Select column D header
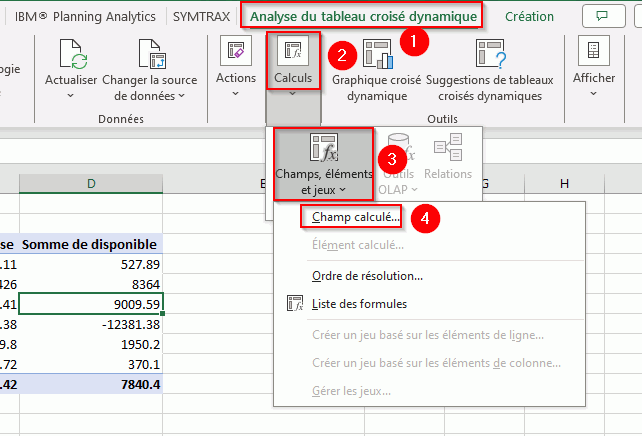This screenshot has width=642, height=436. tap(91, 184)
